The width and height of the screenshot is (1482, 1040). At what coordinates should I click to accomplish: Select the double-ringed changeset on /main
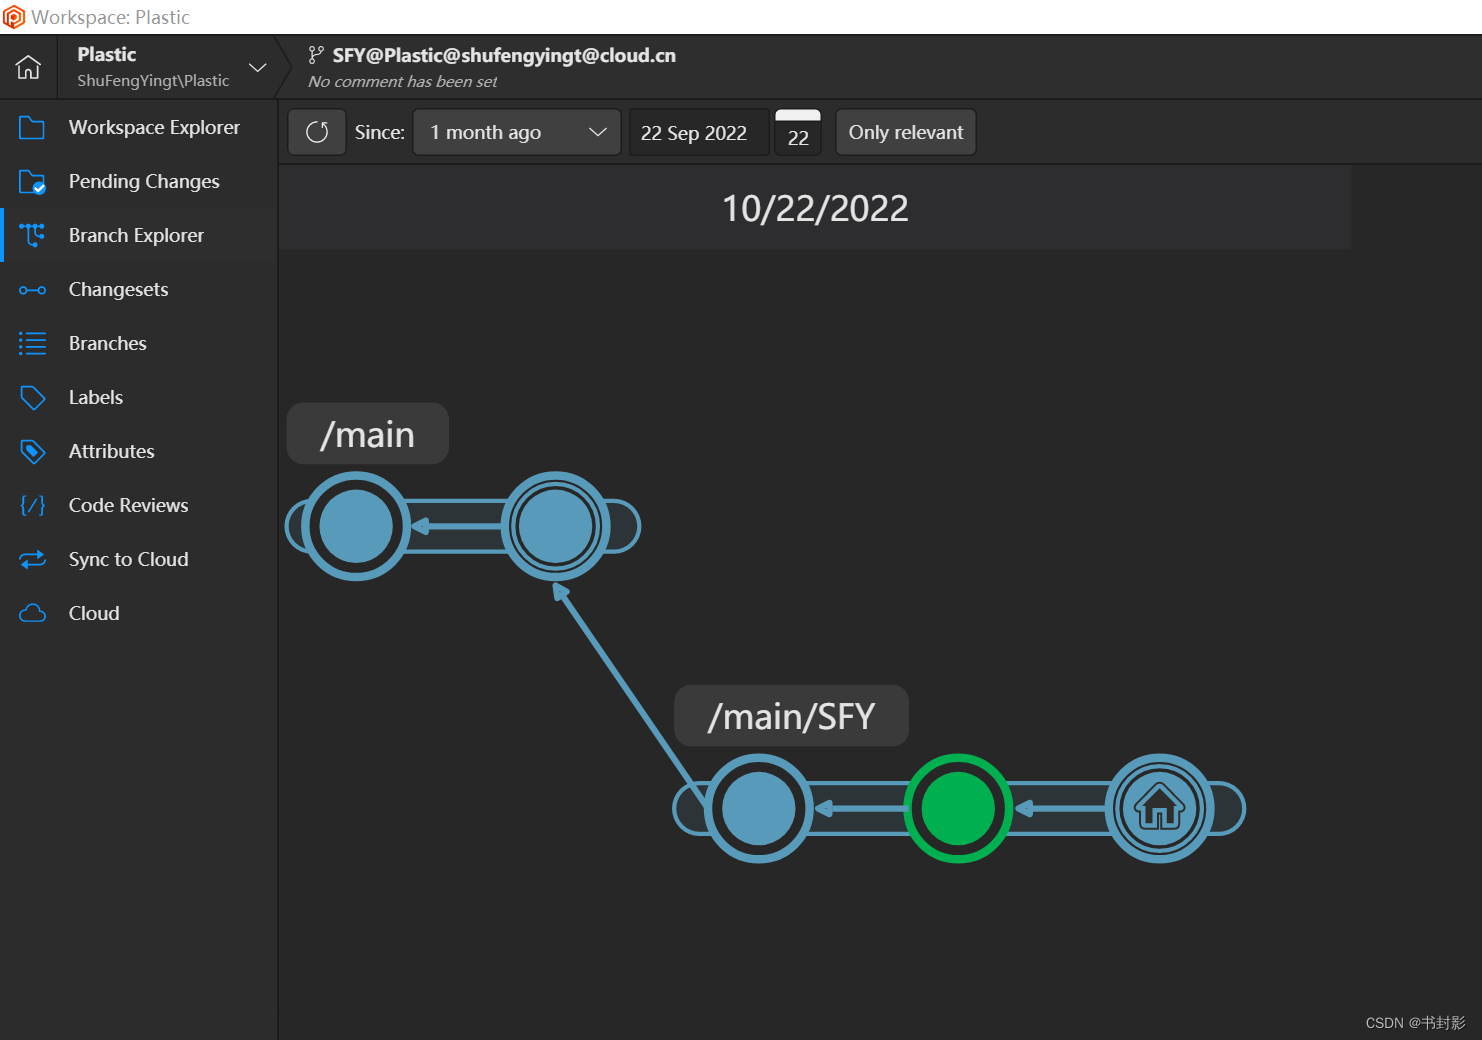coord(555,526)
